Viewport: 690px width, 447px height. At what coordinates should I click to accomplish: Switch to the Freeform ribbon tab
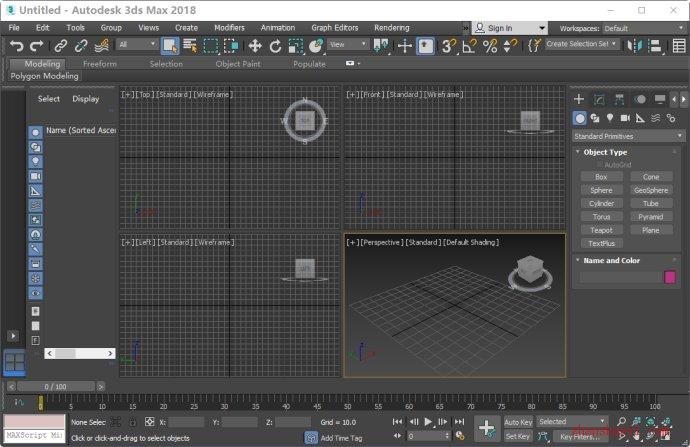coord(100,64)
